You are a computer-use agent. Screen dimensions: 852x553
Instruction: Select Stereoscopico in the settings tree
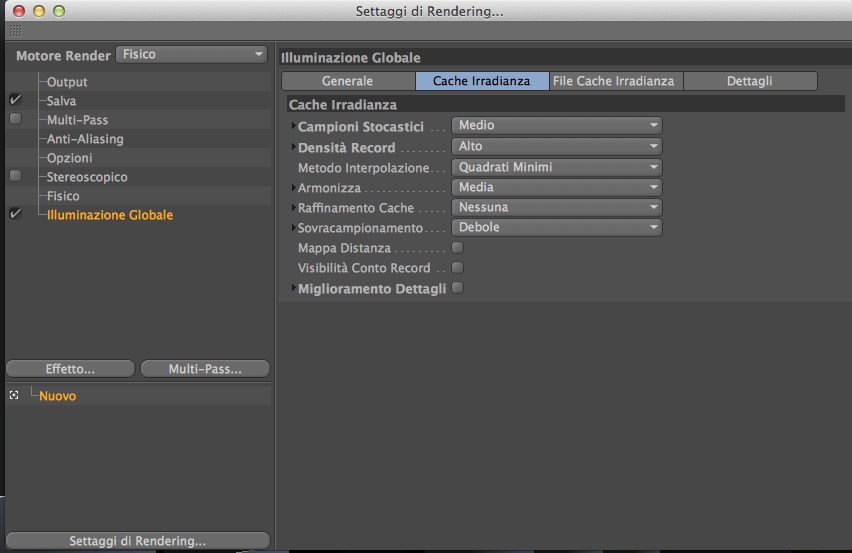[87, 177]
